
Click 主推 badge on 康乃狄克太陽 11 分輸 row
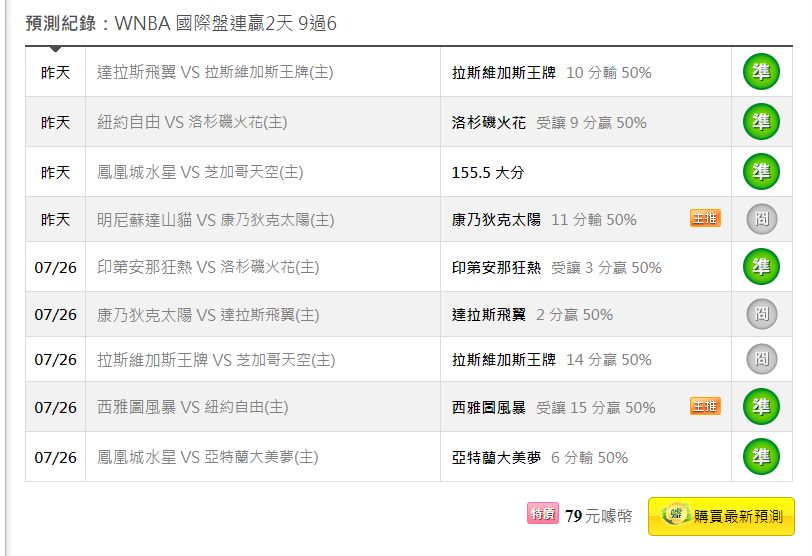pyautogui.click(x=705, y=218)
